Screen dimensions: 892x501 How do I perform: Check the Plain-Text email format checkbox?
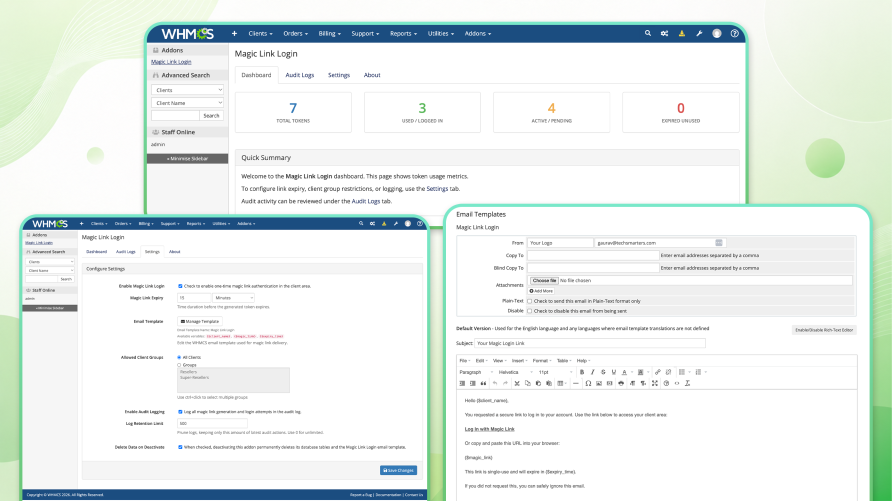(530, 301)
